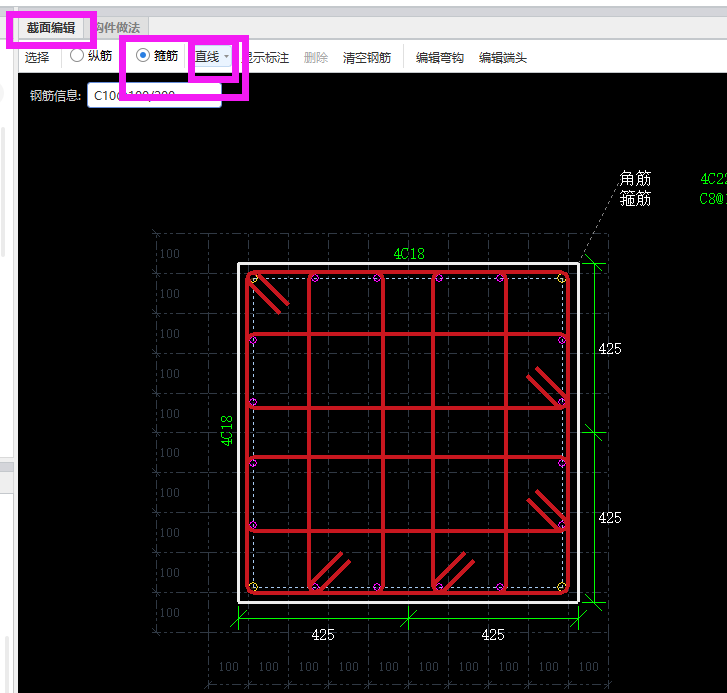The image size is (727, 693).
Task: Click the green 4C18 label above the section
Action: coord(409,254)
